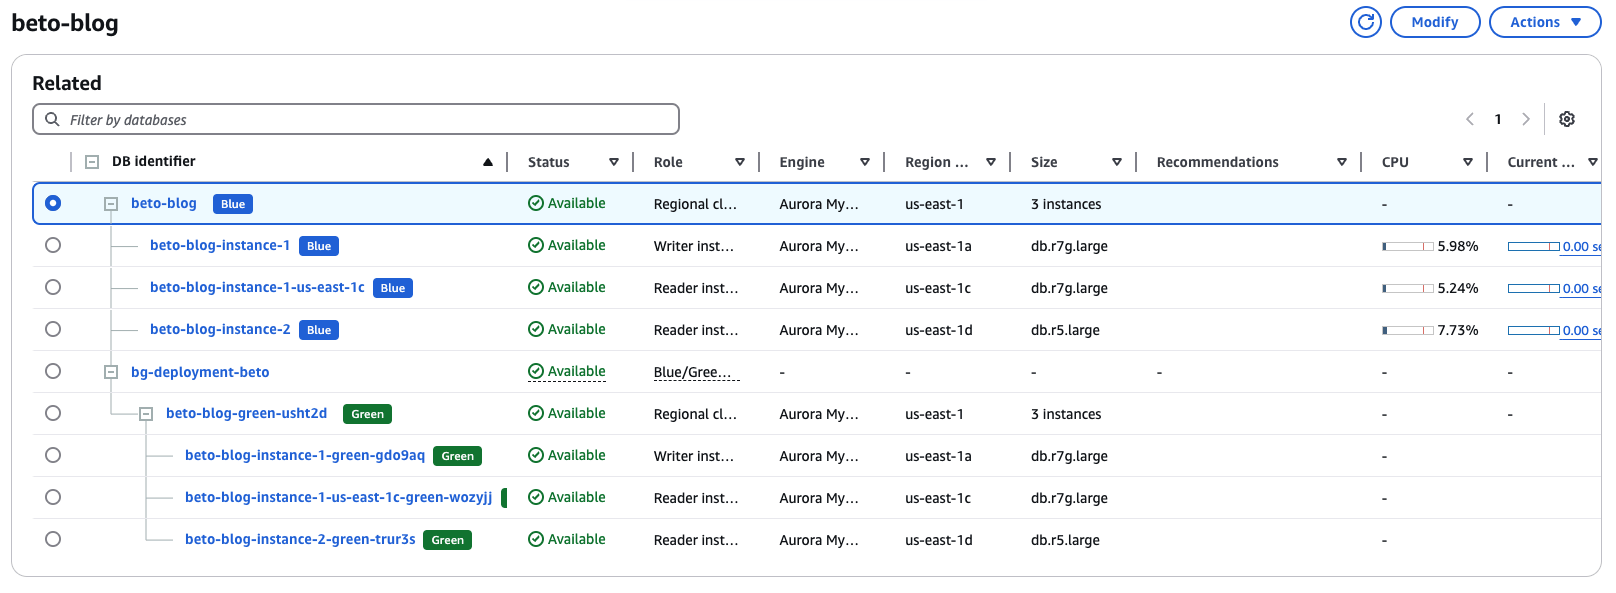The width and height of the screenshot is (1616, 593).
Task: Go to previous page chevron
Action: (x=1470, y=119)
